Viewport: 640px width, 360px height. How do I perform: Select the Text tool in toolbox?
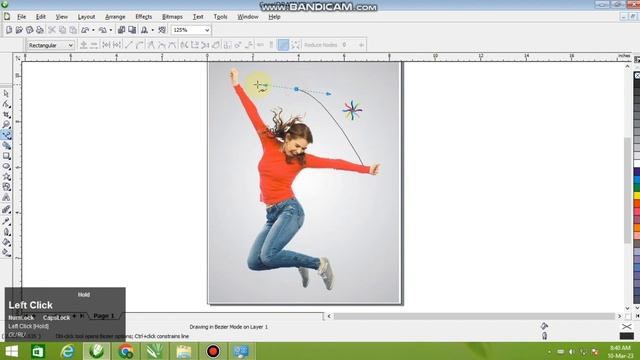click(x=6, y=198)
